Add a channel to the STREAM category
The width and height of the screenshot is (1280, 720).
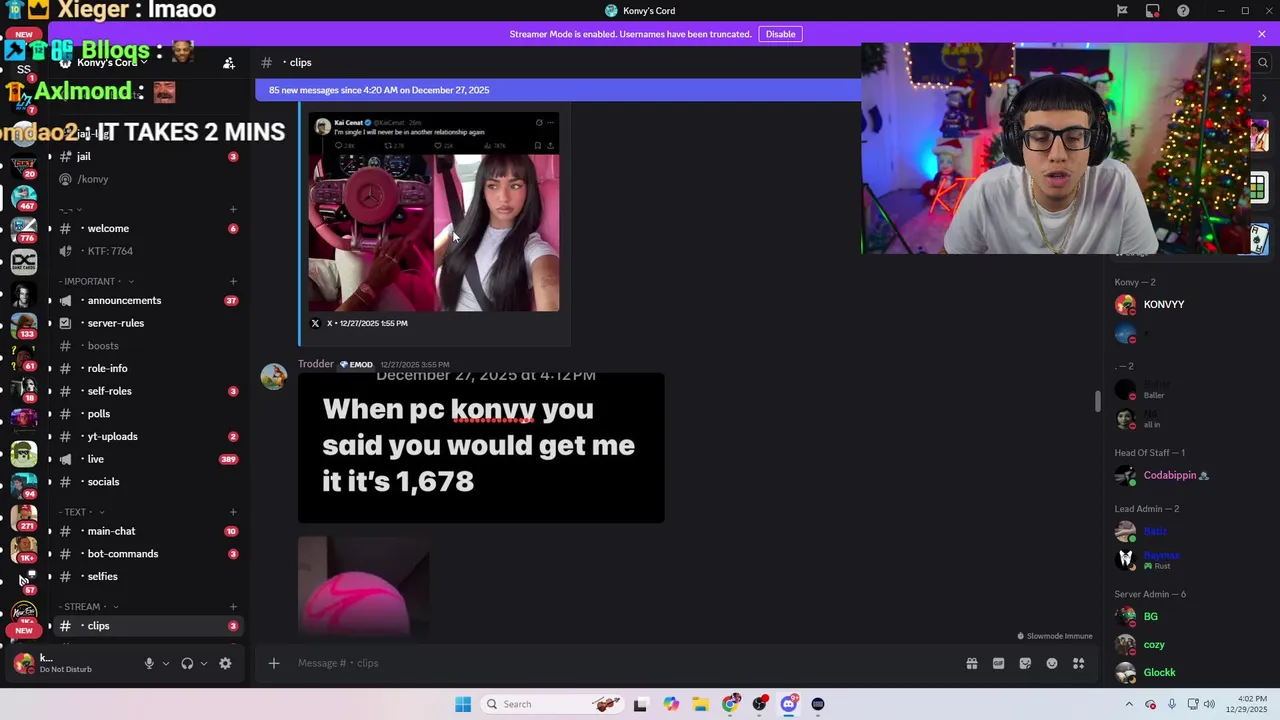233,607
